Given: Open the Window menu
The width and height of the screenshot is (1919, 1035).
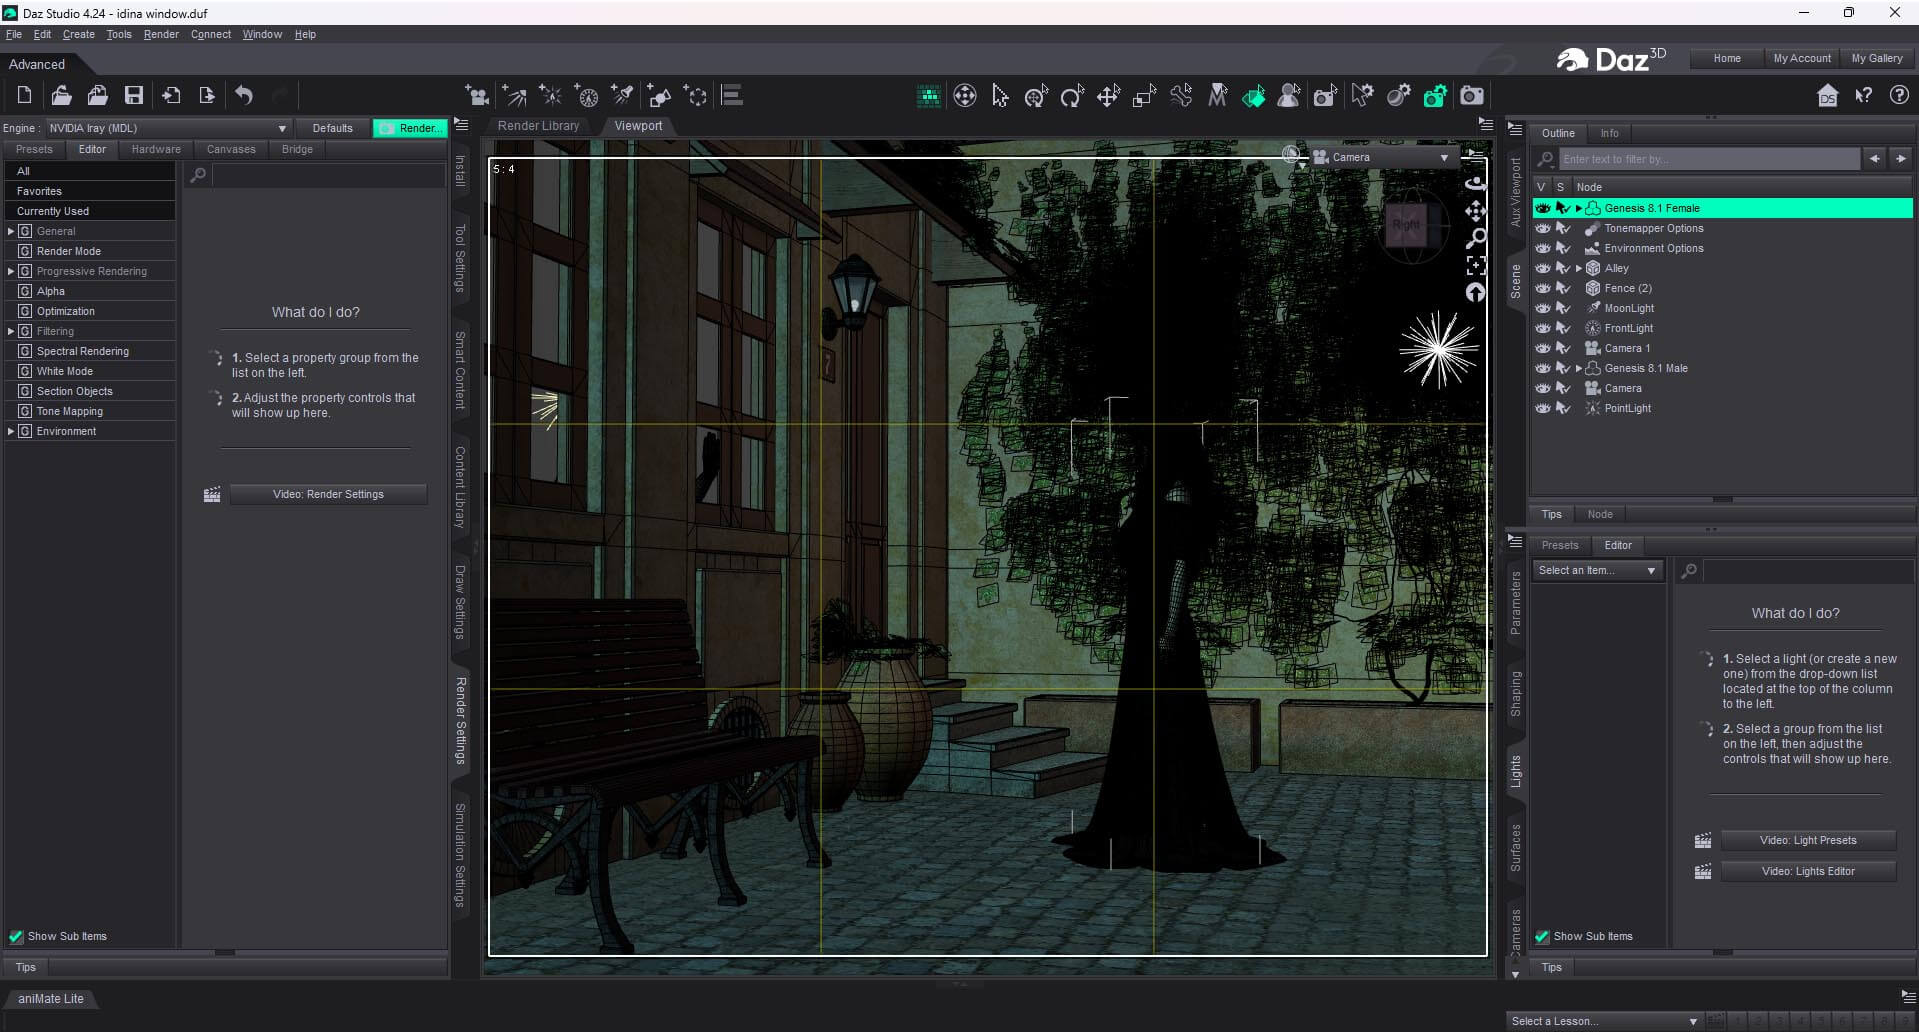Looking at the screenshot, I should [x=262, y=34].
